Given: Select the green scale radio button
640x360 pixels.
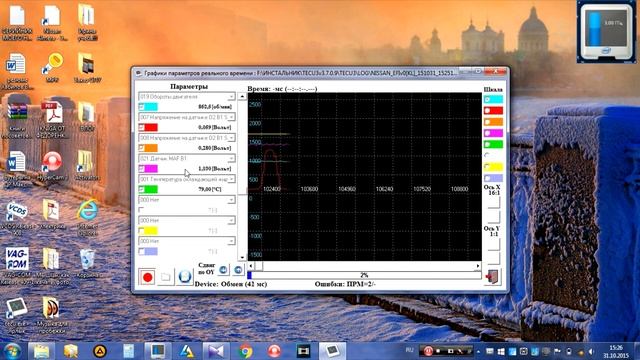Looking at the screenshot, I should click(487, 144).
